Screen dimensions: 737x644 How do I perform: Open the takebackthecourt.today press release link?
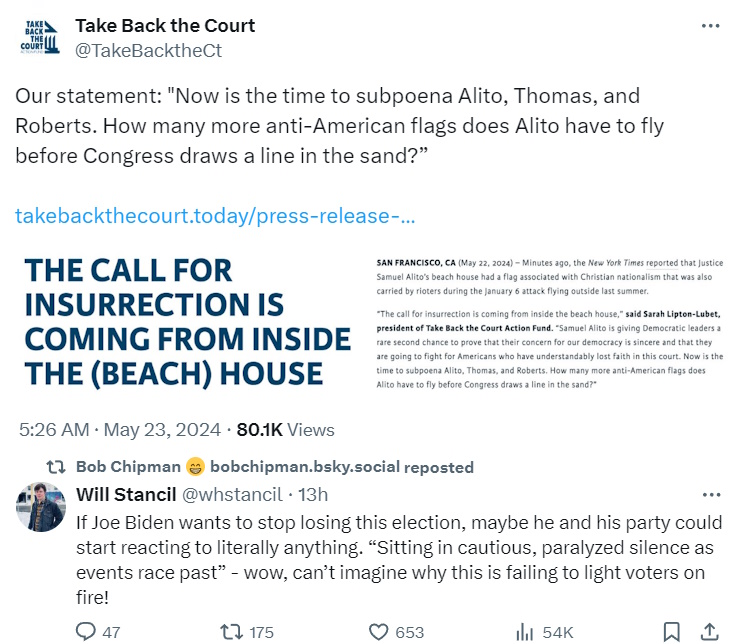pyautogui.click(x=215, y=216)
